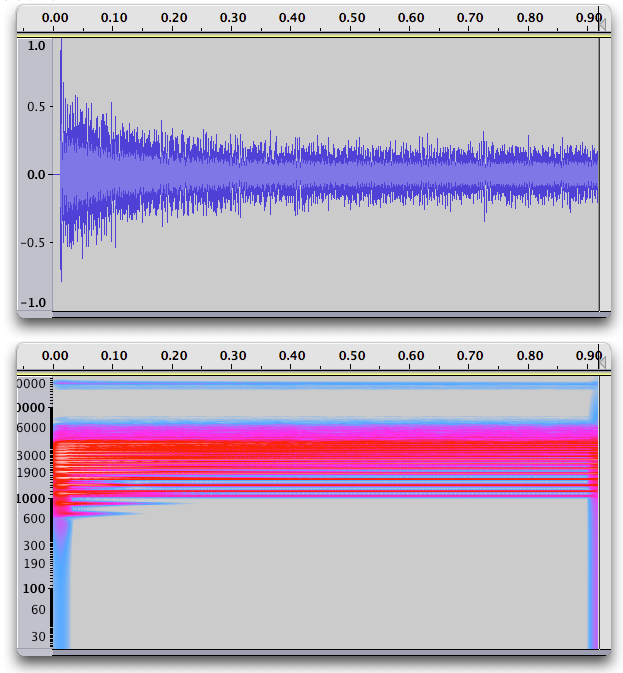Click the 100 label on the spectrogram frequency scale
Screen dimensions: 623x673
36,588
